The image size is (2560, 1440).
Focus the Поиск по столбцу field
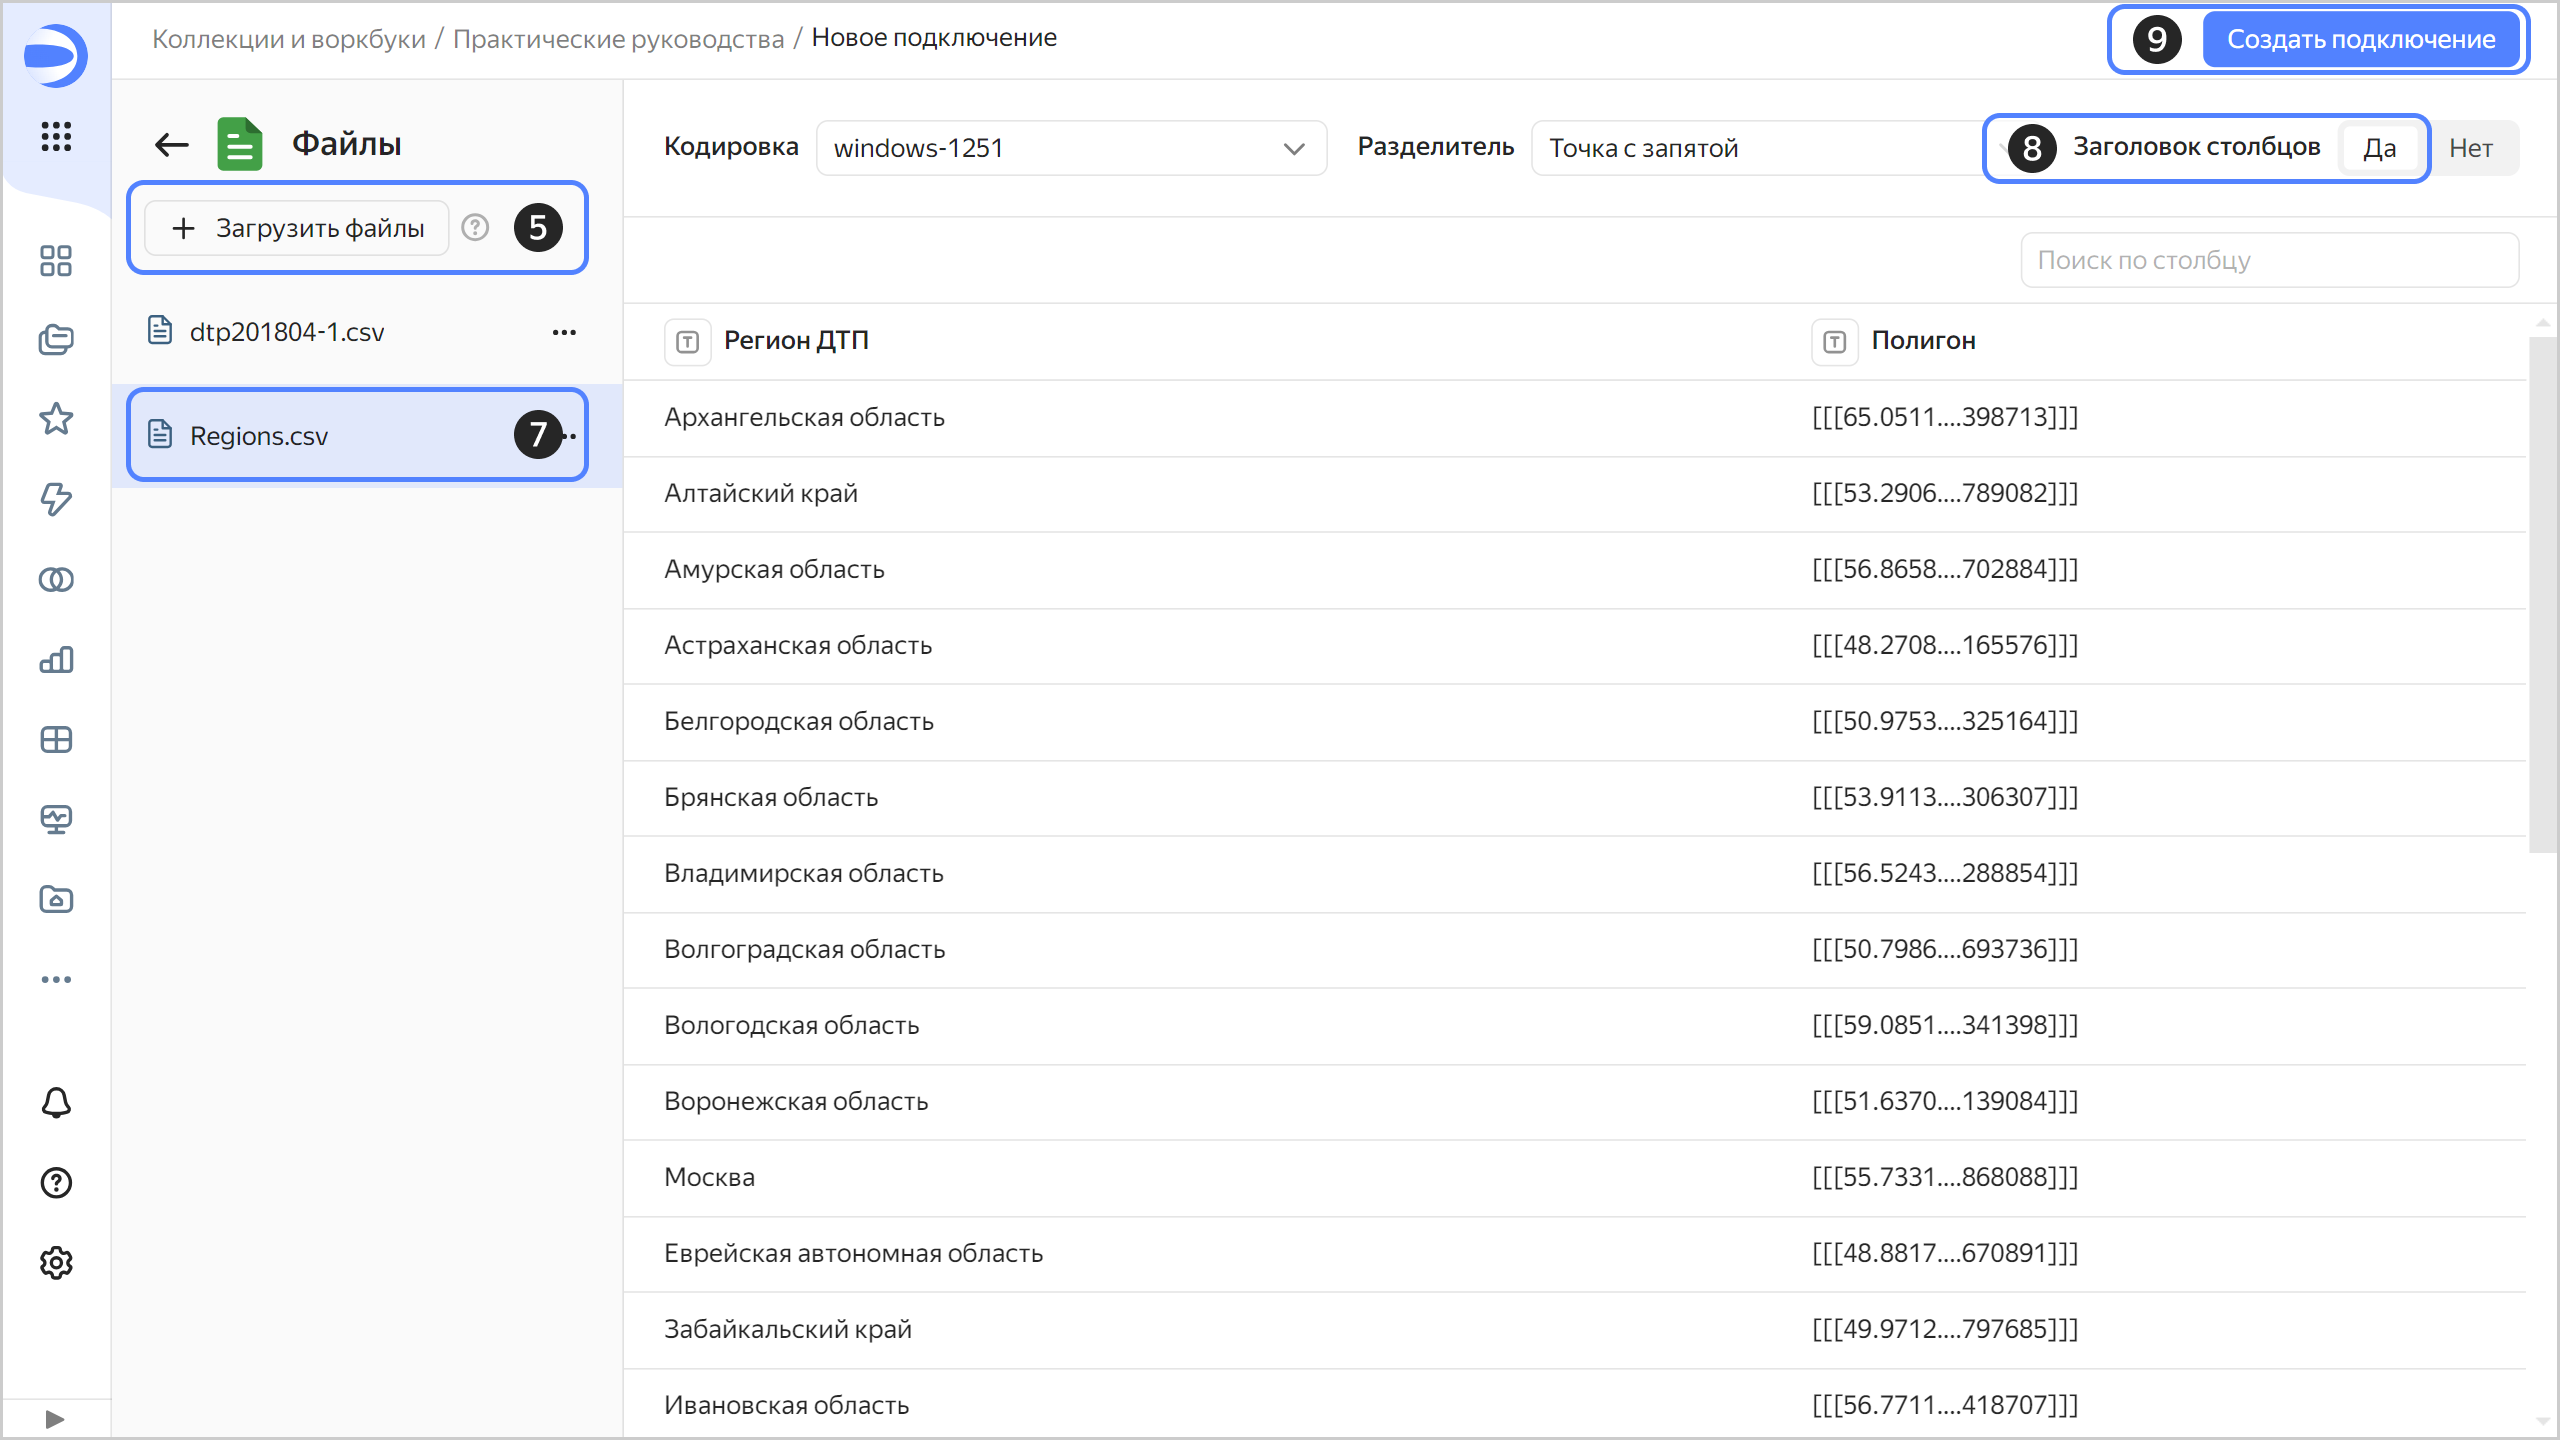click(x=2268, y=260)
